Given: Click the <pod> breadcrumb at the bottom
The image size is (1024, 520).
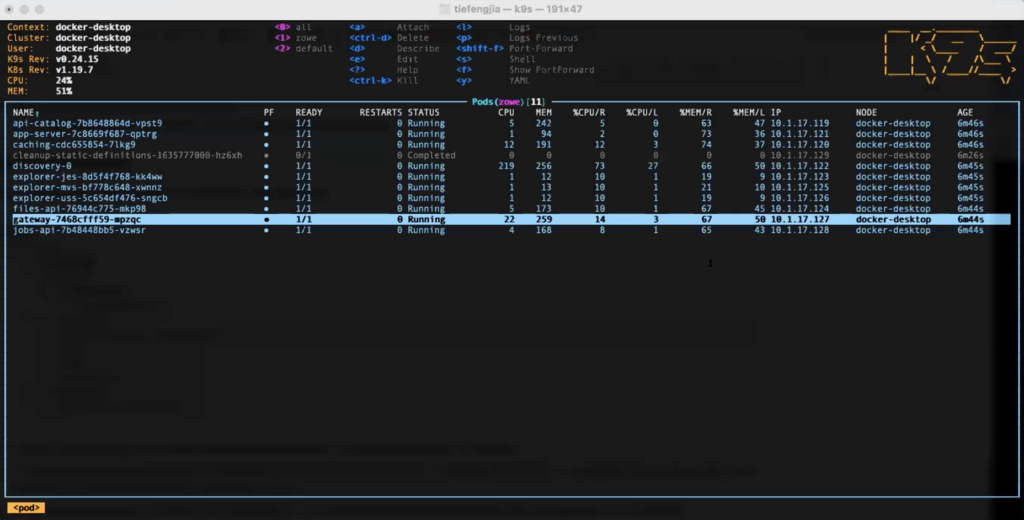Looking at the screenshot, I should pos(26,508).
